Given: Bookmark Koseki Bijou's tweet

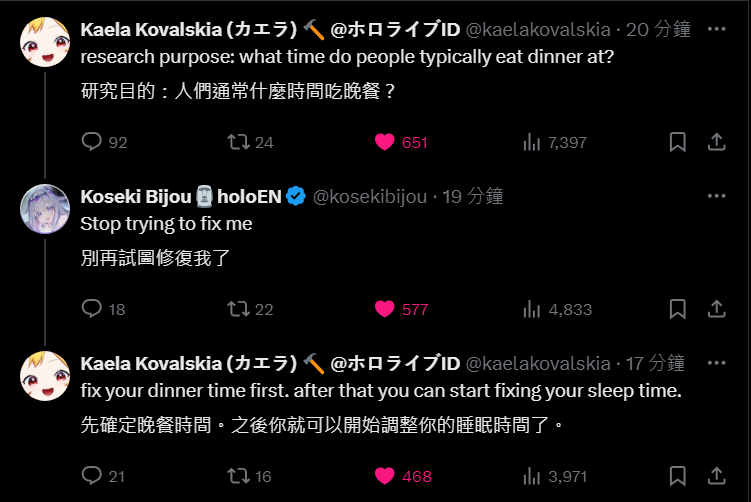Looking at the screenshot, I should point(677,309).
